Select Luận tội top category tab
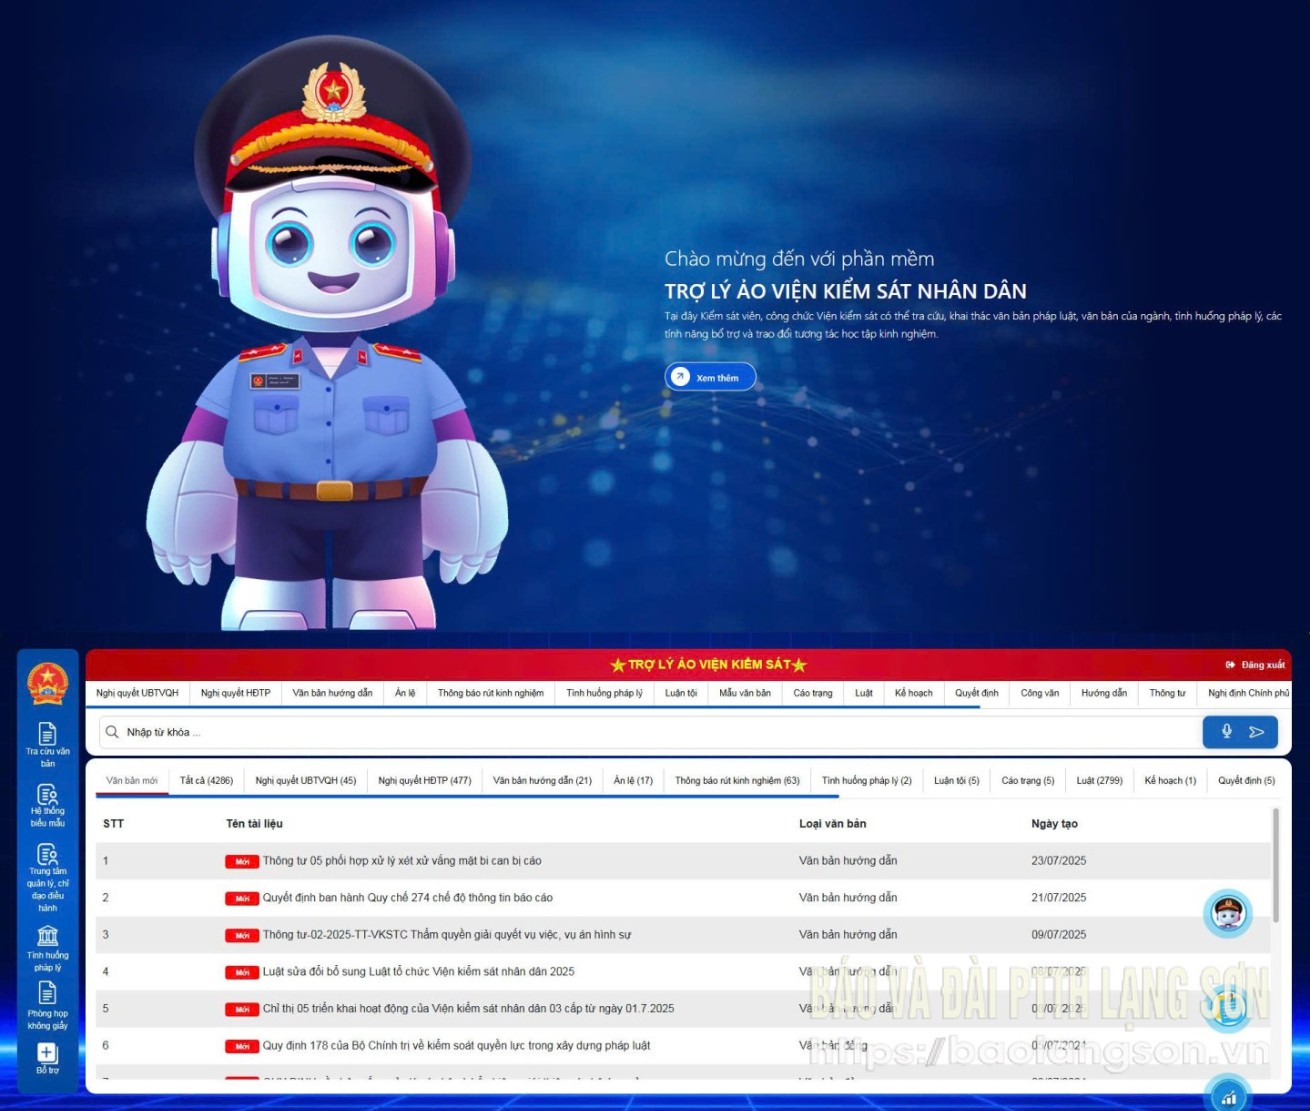Viewport: 1310px width, 1111px height. pyautogui.click(x=681, y=693)
